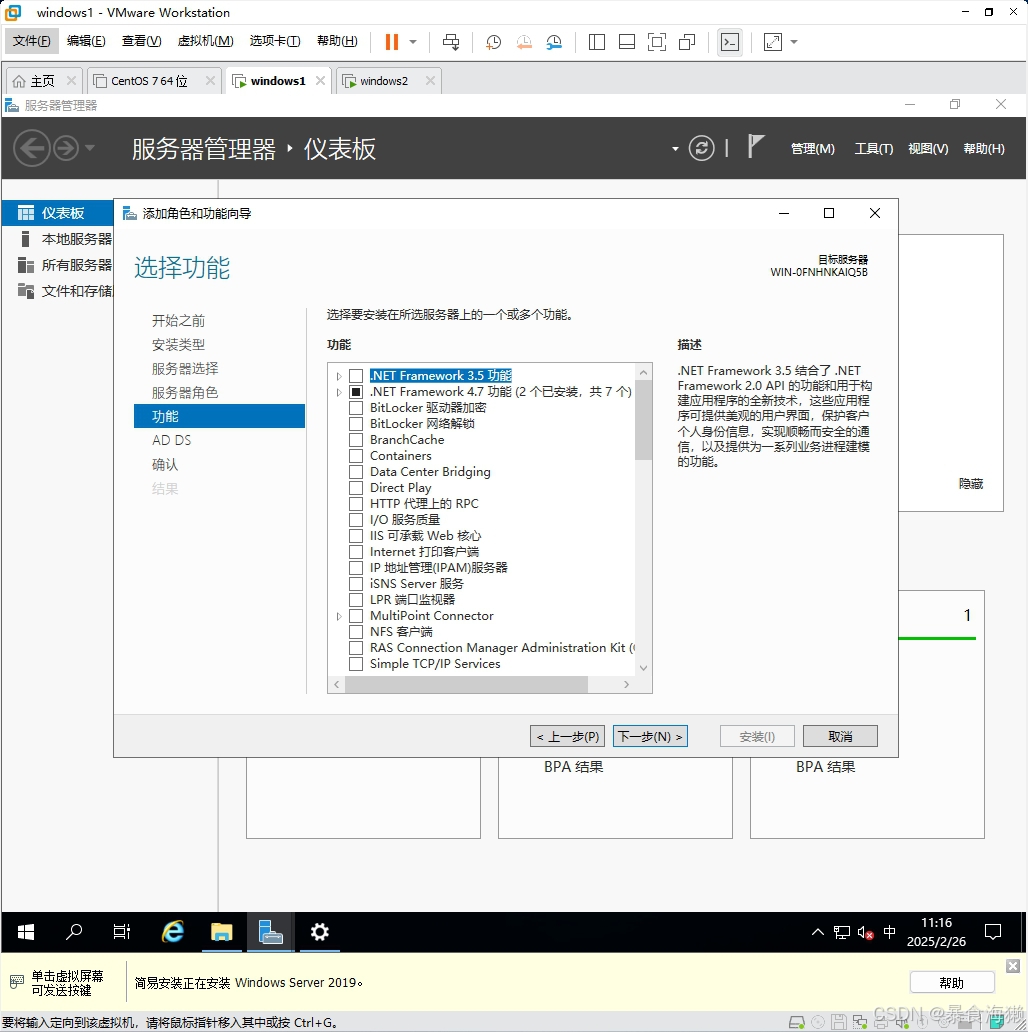Launch Internet Explorer from taskbar
The image size is (1028, 1032).
pyautogui.click(x=172, y=932)
